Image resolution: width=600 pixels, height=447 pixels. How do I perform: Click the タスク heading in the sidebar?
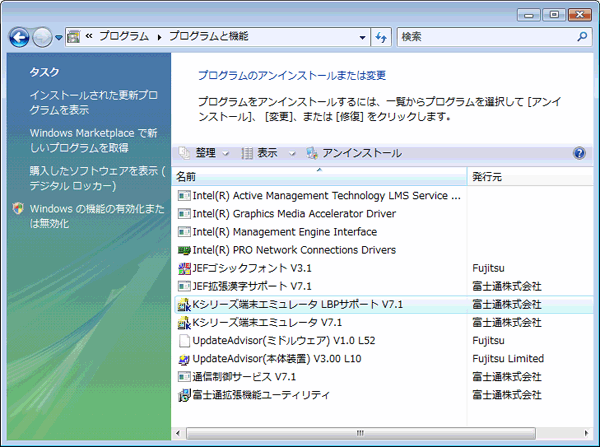click(x=44, y=72)
